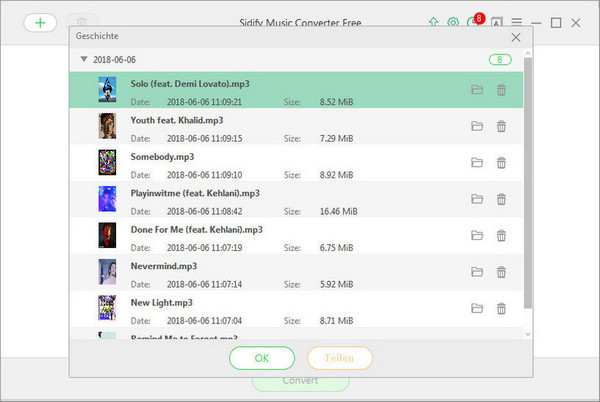Select Playinwitme album thumbnail
This screenshot has height=402, width=600.
(x=107, y=199)
